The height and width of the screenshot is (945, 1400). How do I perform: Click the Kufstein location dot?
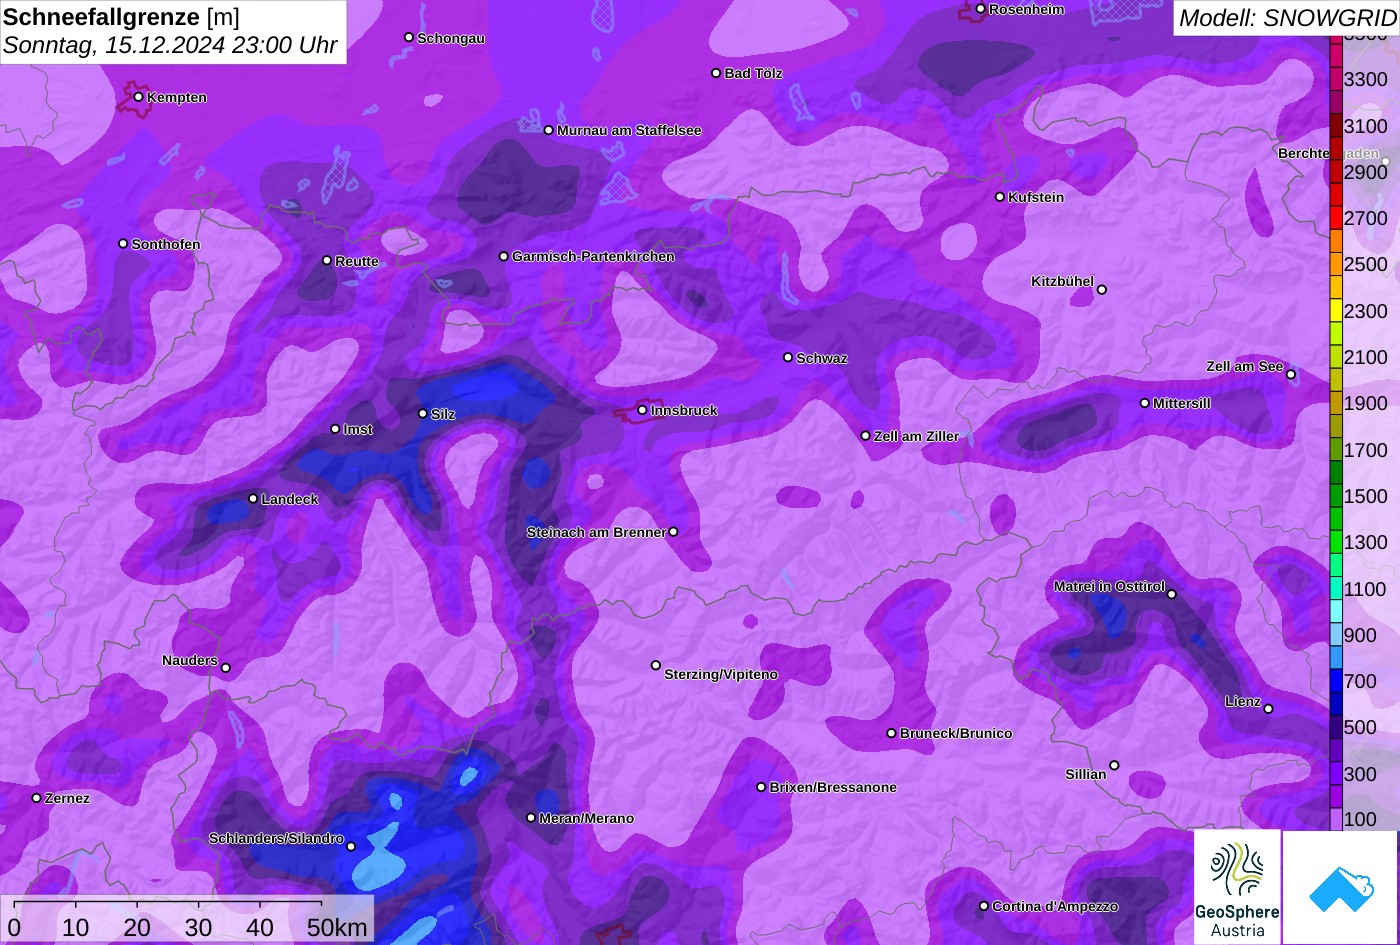[1000, 197]
